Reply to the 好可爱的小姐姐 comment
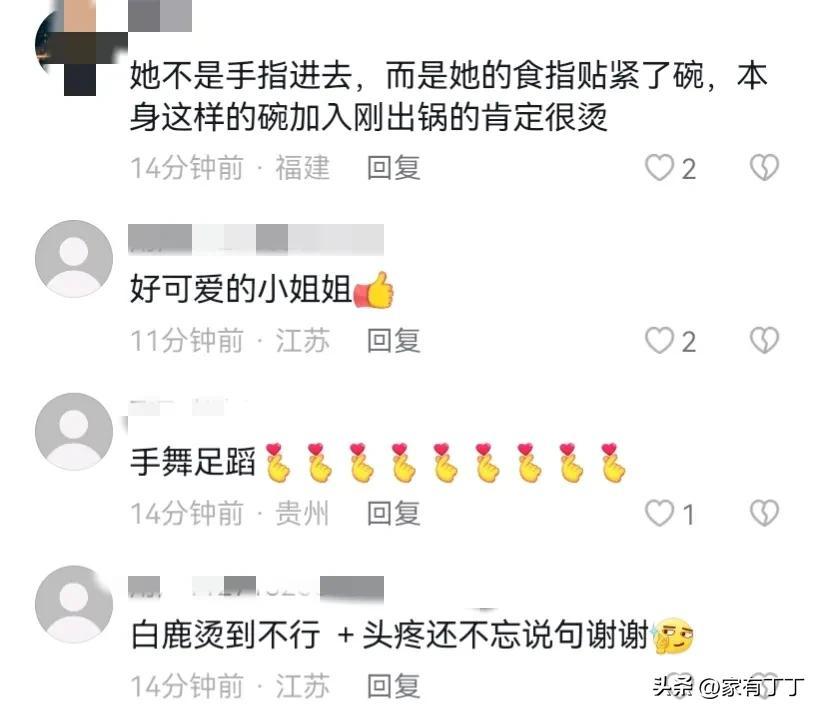This screenshot has width=823, height=716. [394, 341]
